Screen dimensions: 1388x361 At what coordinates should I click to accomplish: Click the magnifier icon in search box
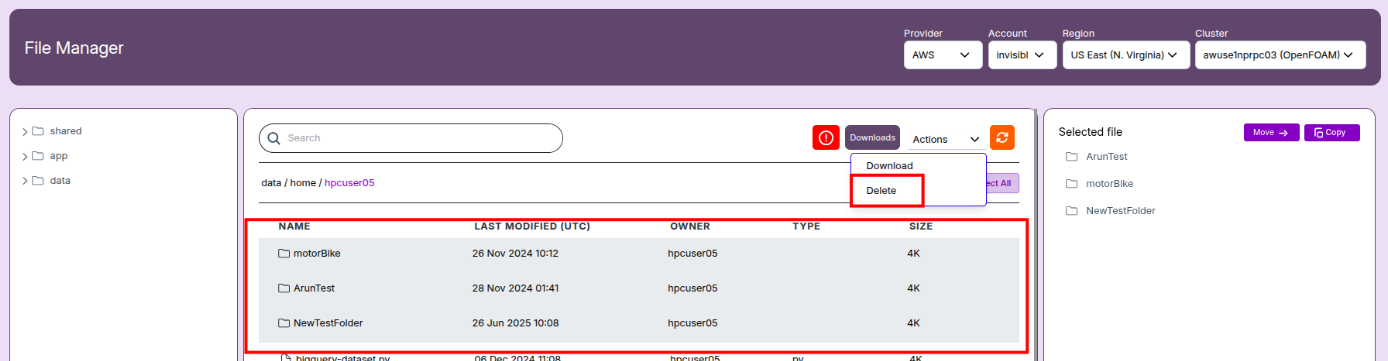coord(274,138)
